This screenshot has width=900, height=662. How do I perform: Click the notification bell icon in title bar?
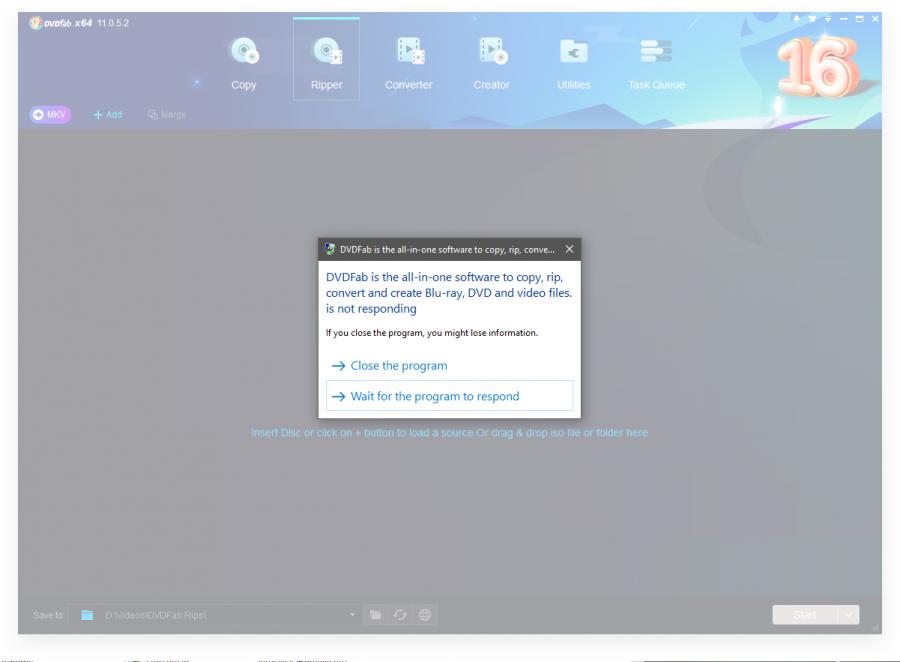point(796,19)
